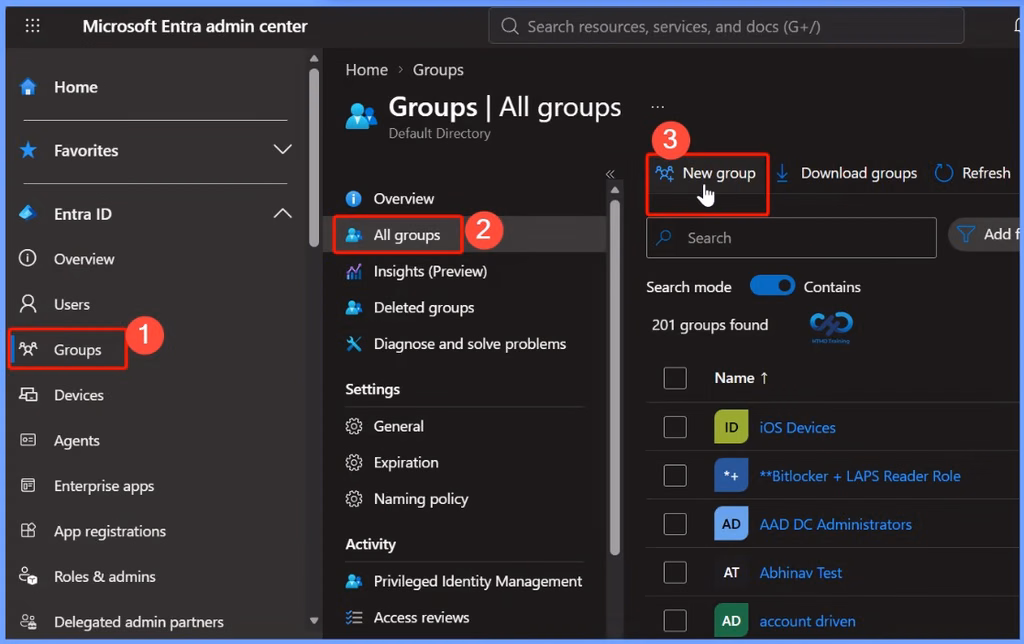The width and height of the screenshot is (1024, 644).
Task: Click the Deleted groups icon
Action: [353, 307]
